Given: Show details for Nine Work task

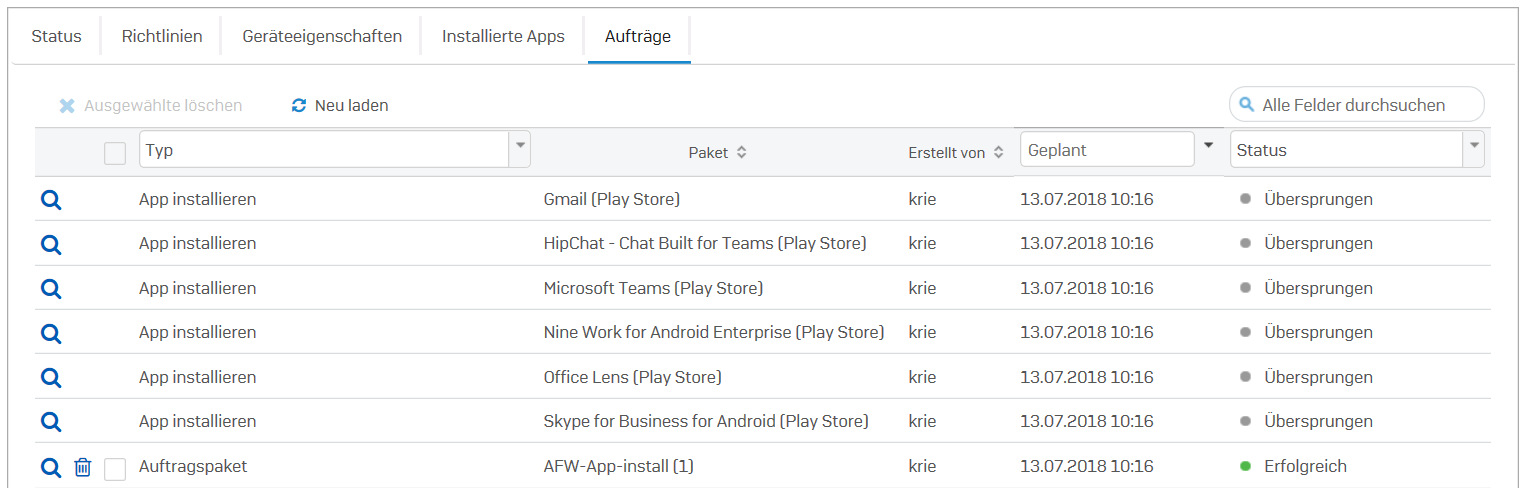Looking at the screenshot, I should pyautogui.click(x=51, y=333).
